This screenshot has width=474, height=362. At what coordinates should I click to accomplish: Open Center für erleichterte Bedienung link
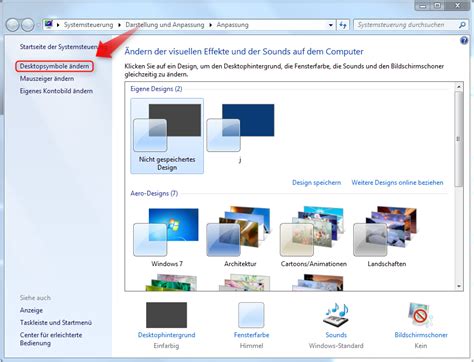(x=51, y=339)
